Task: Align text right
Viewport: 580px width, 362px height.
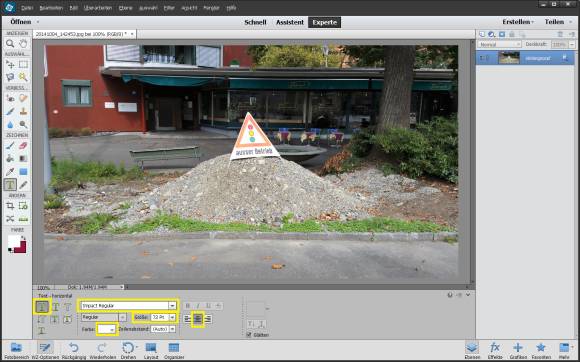Action: pyautogui.click(x=208, y=319)
